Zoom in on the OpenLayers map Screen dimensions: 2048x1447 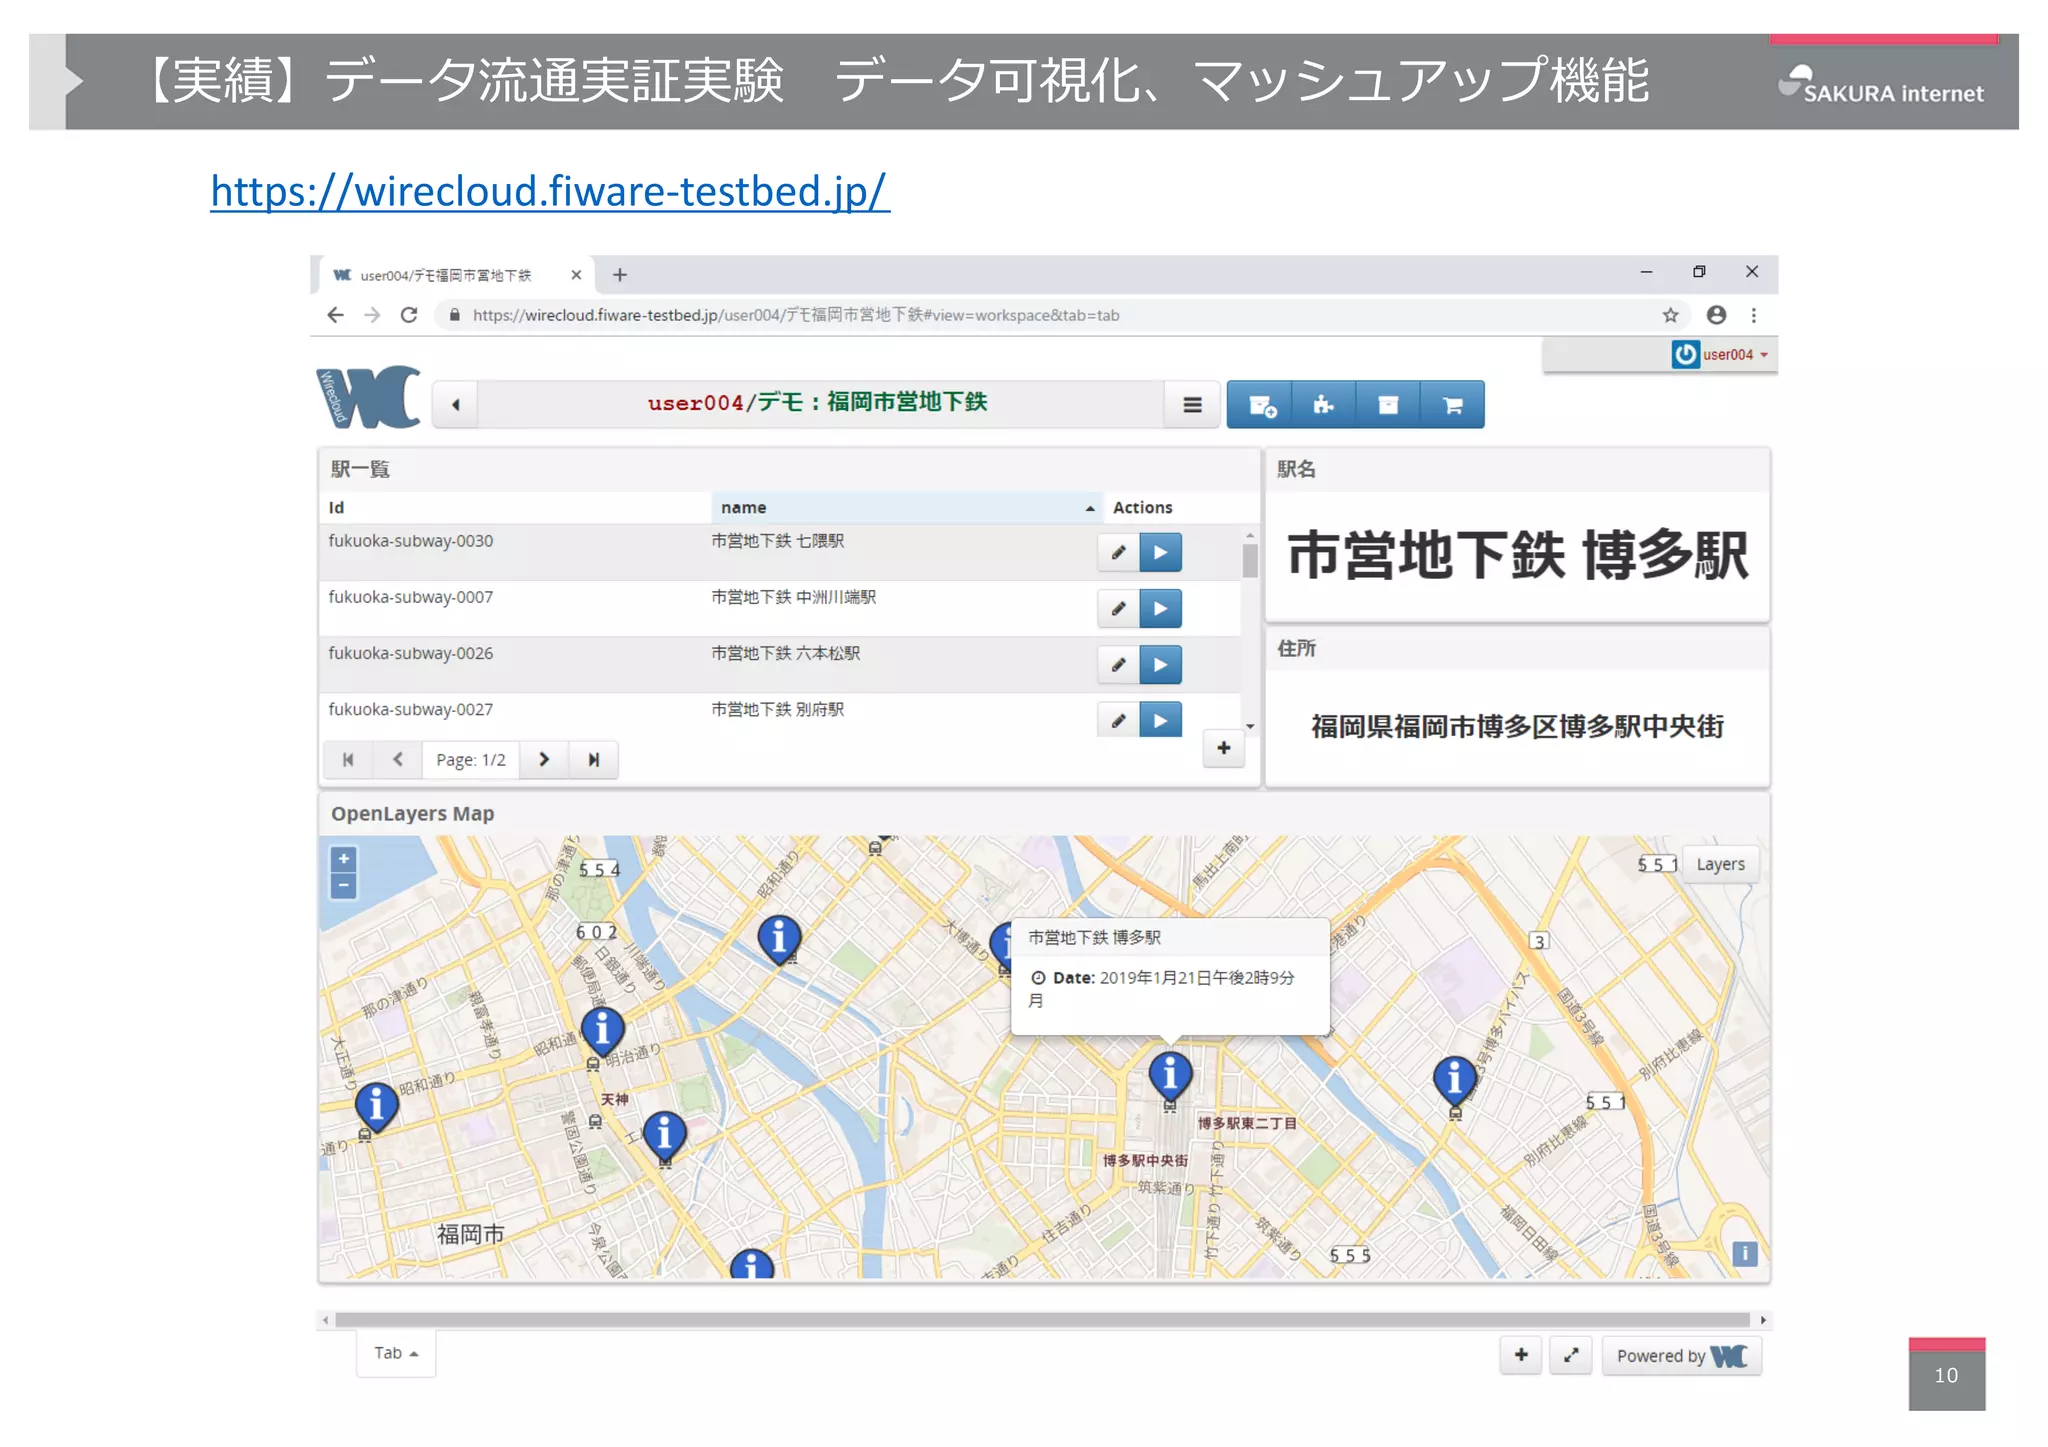click(343, 859)
